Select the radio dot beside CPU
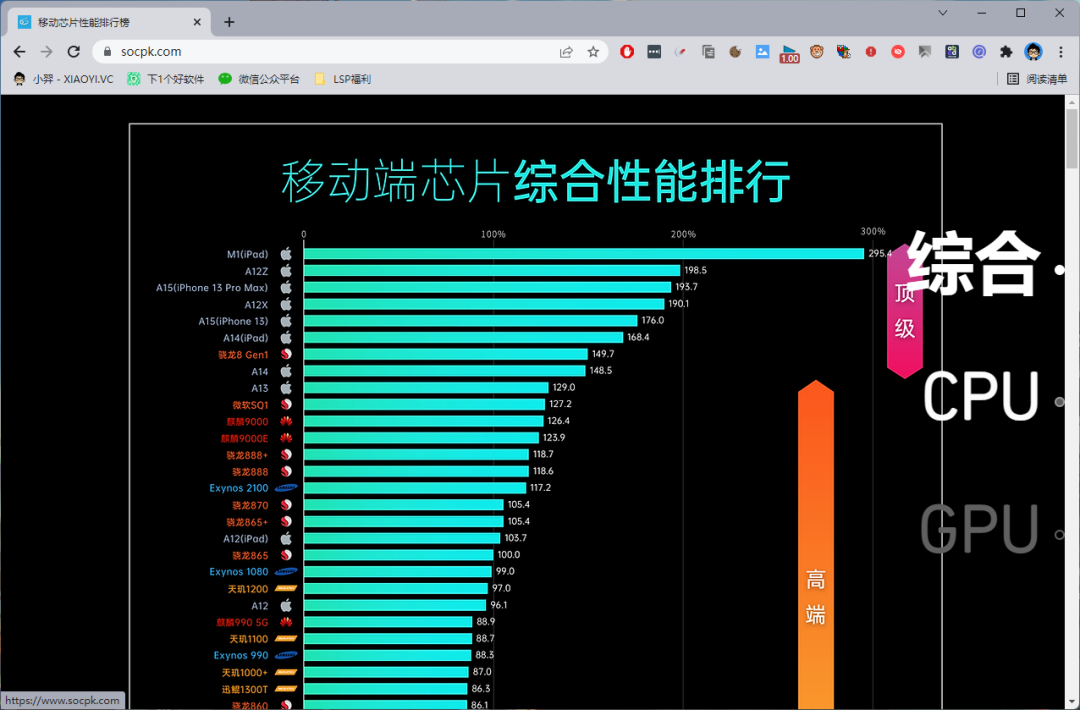Viewport: 1080px width, 710px height. coord(1060,401)
